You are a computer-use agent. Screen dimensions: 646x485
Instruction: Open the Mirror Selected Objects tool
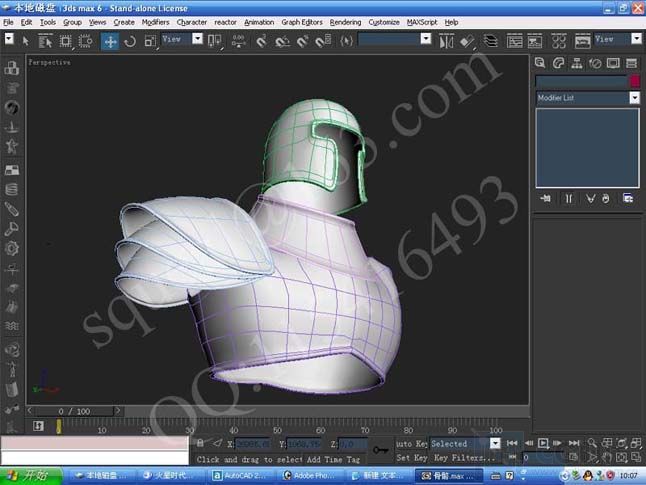pos(446,41)
